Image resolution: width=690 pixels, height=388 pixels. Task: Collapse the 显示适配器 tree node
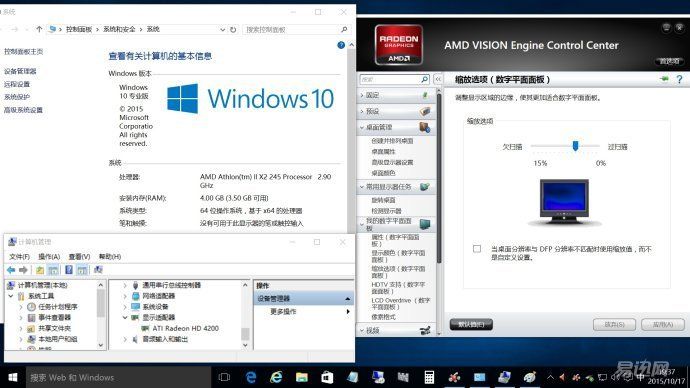point(125,317)
